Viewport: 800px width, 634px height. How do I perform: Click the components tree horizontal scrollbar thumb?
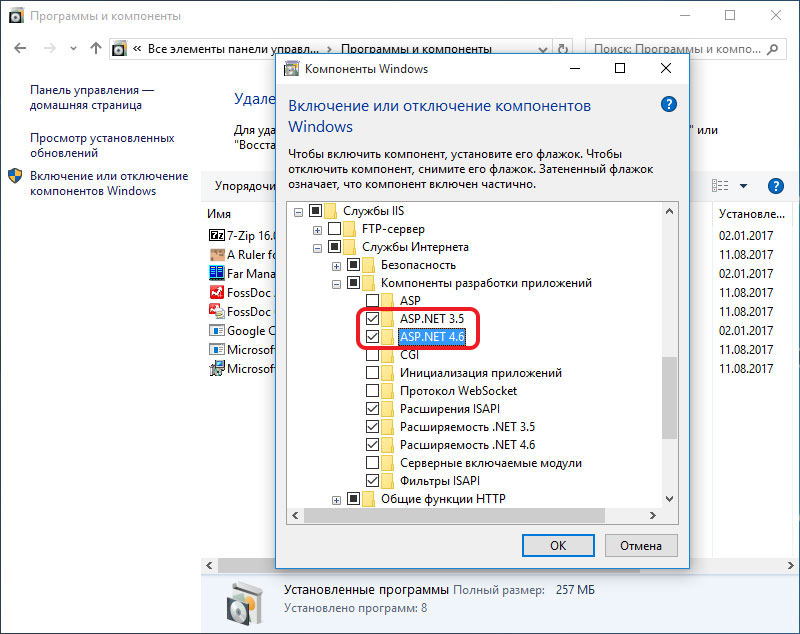point(454,515)
